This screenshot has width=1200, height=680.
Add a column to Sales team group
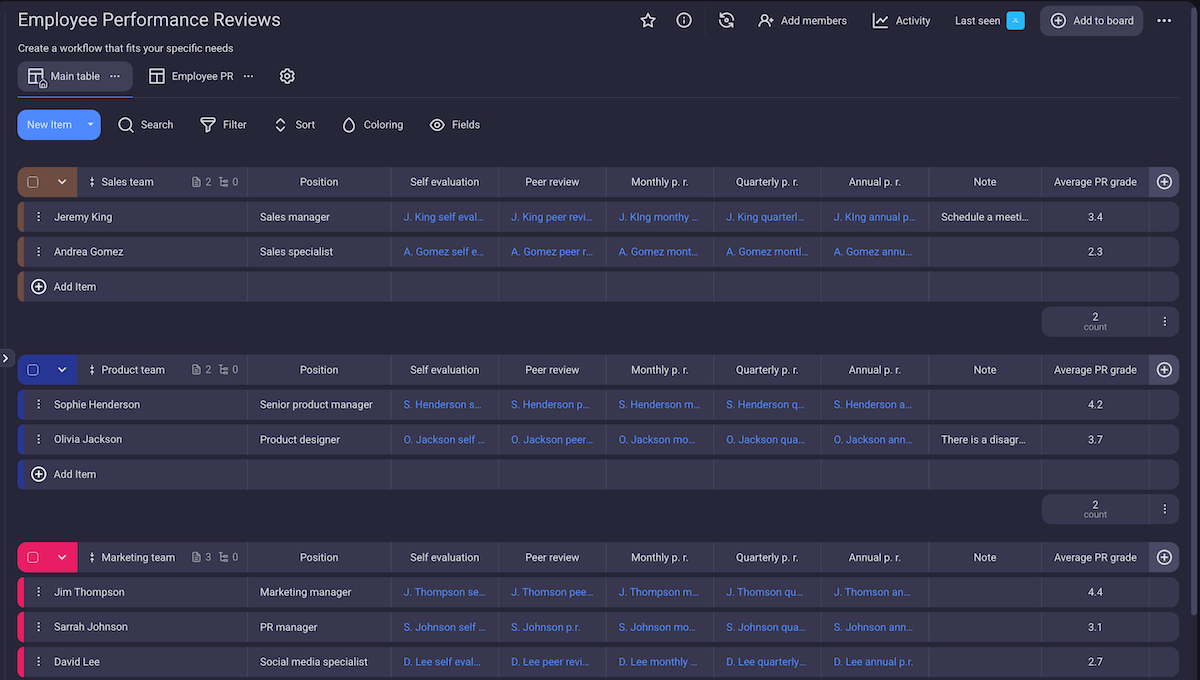pos(1164,182)
